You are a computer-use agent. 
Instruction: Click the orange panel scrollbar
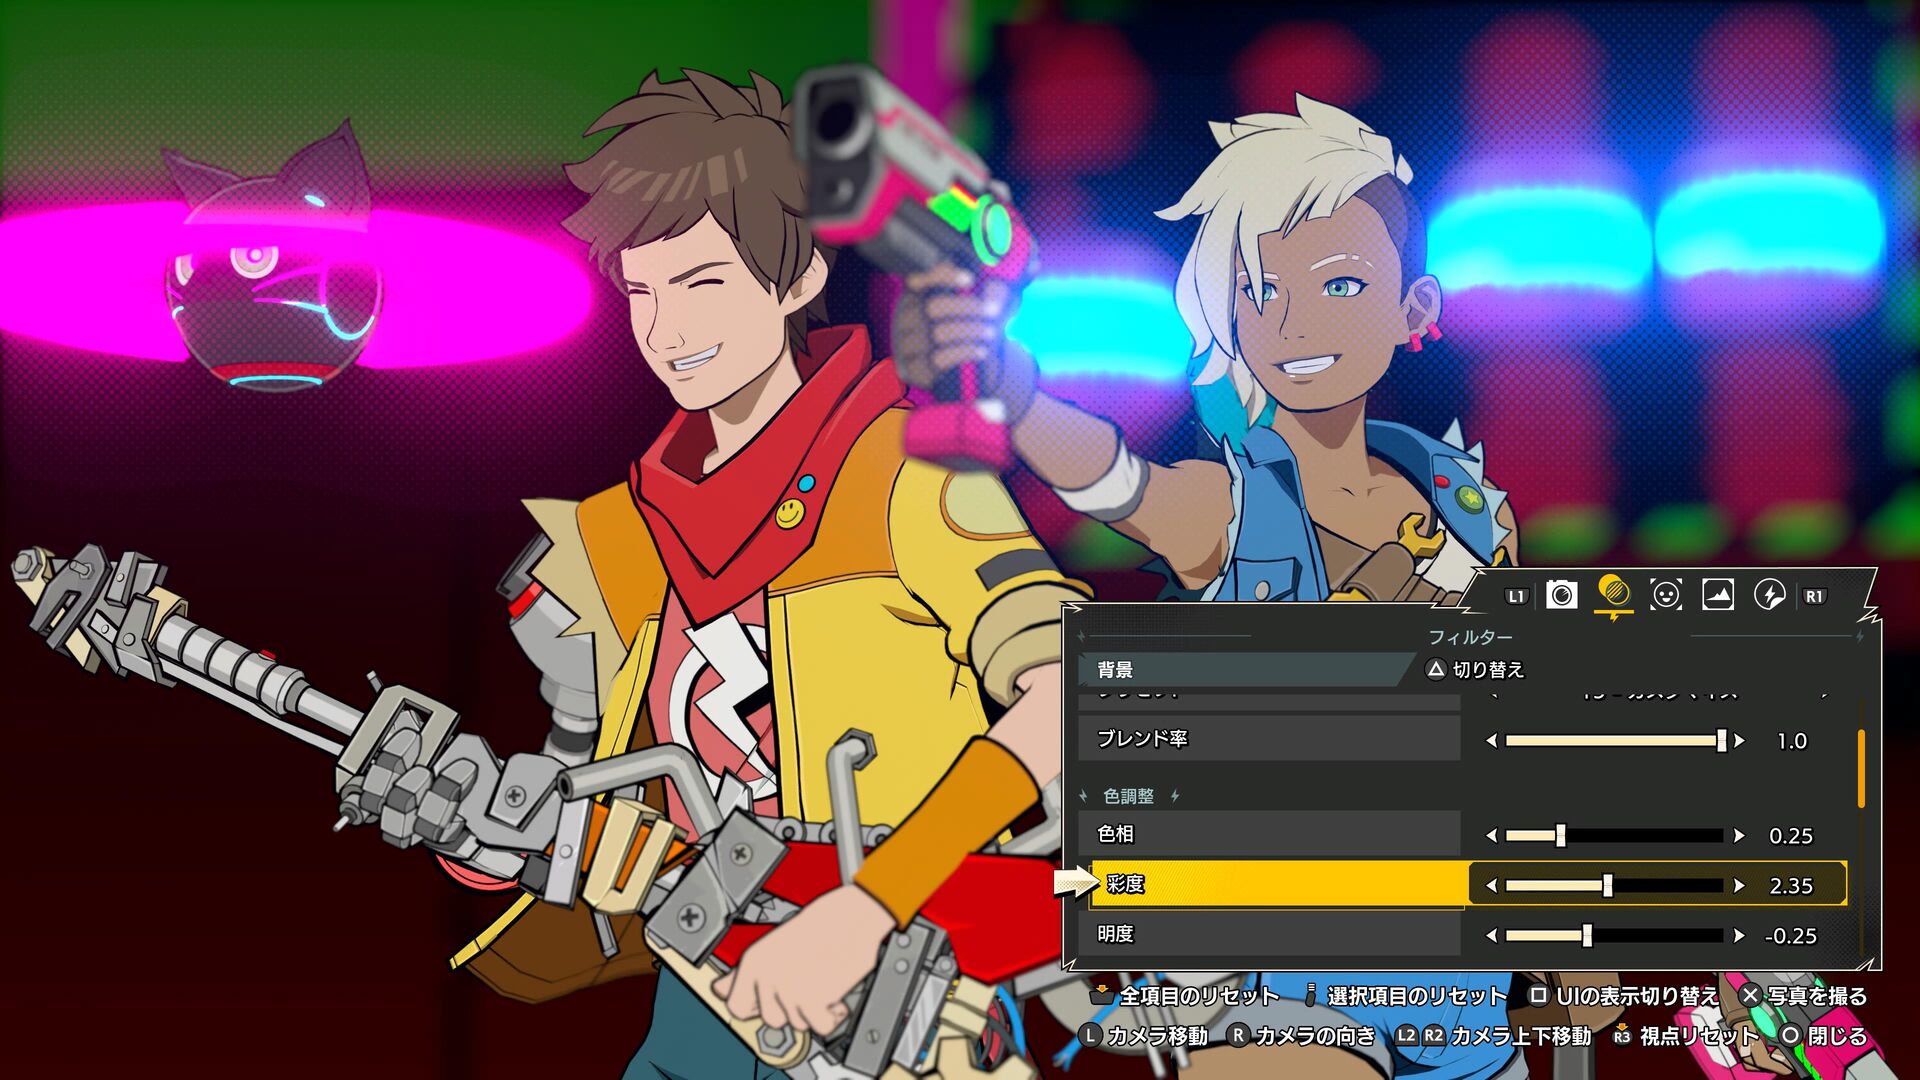click(1861, 768)
